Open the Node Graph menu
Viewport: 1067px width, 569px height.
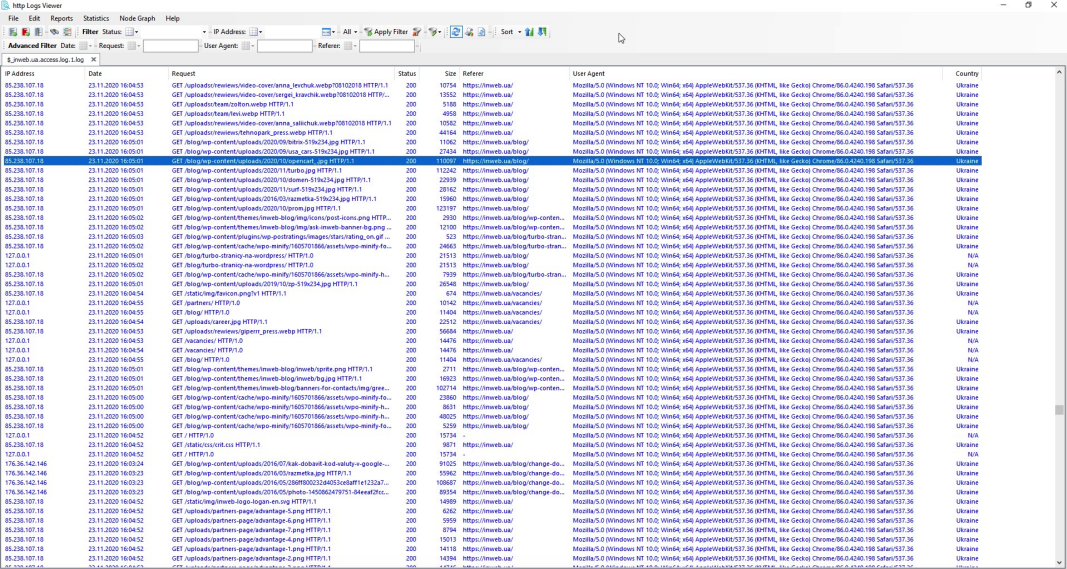pos(137,18)
